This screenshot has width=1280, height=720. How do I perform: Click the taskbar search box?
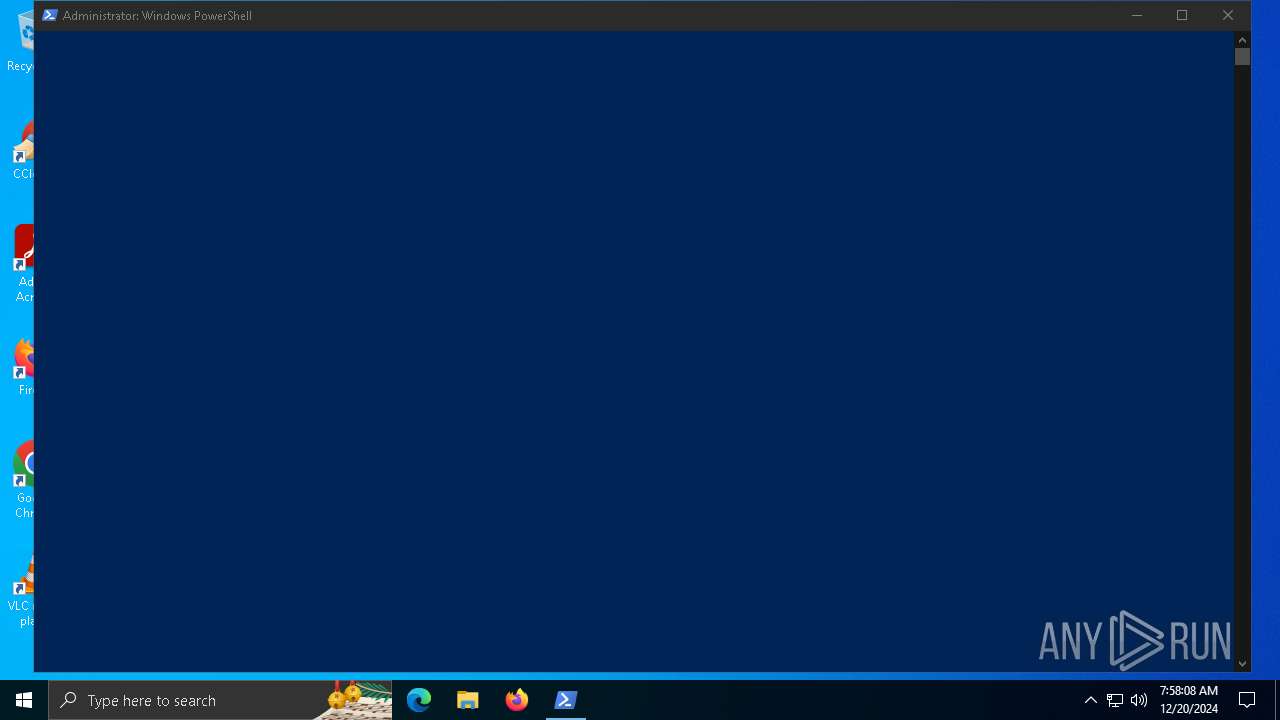[x=220, y=700]
